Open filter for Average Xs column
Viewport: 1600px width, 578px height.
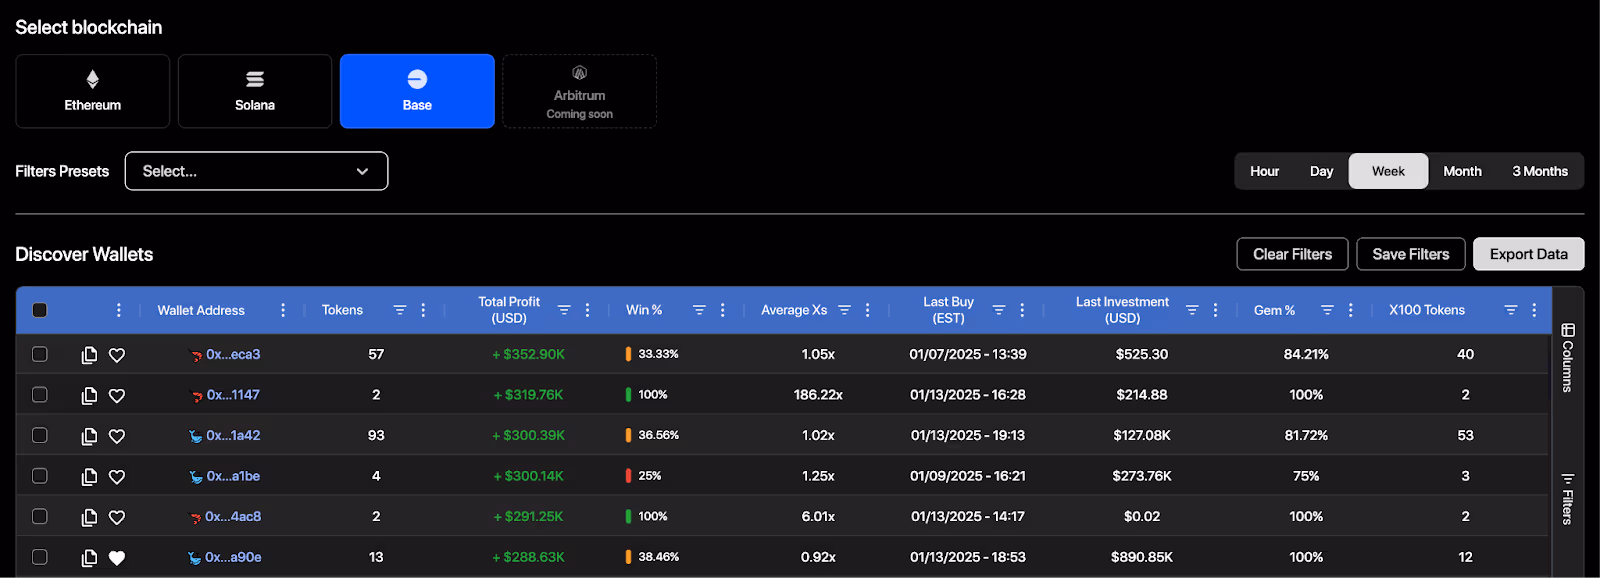844,310
